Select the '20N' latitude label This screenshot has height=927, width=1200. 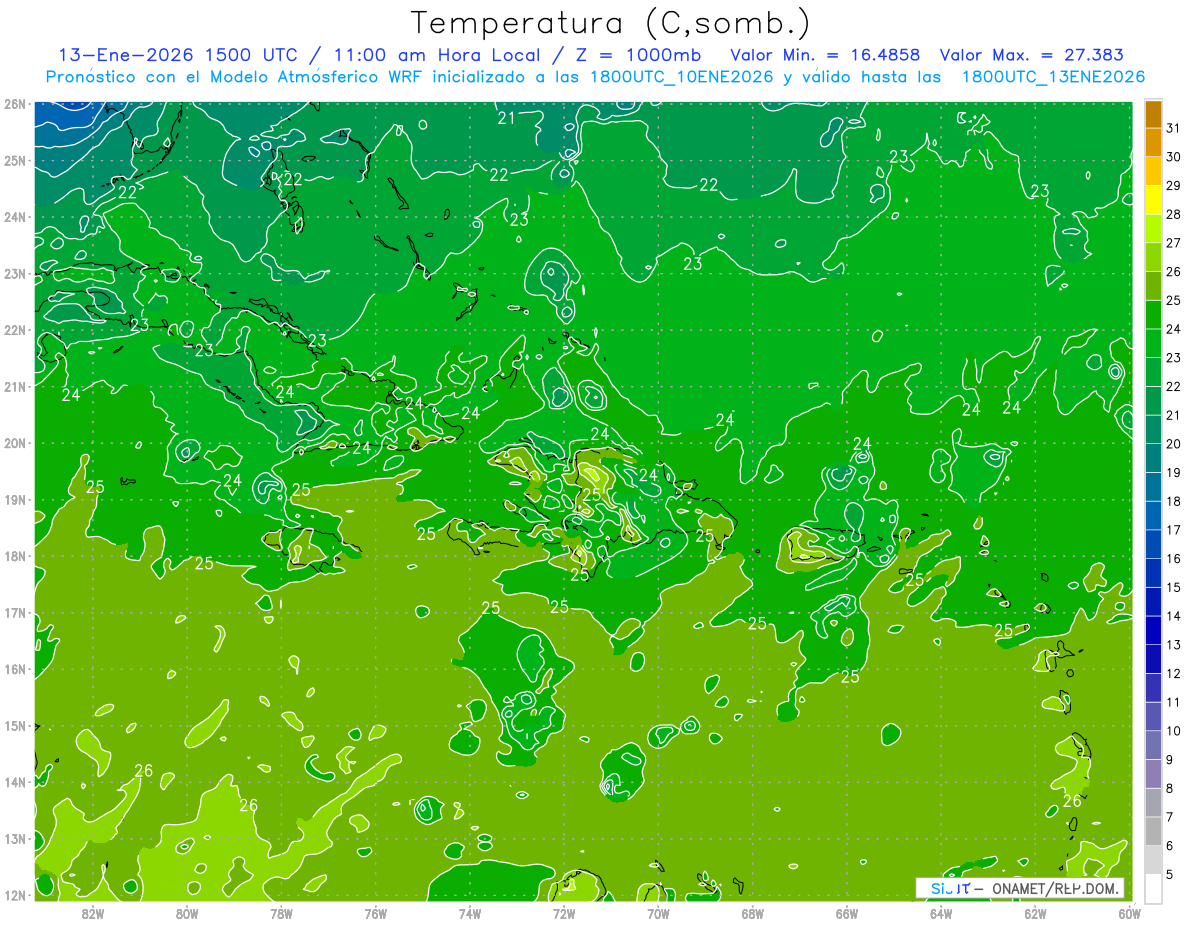coord(14,442)
